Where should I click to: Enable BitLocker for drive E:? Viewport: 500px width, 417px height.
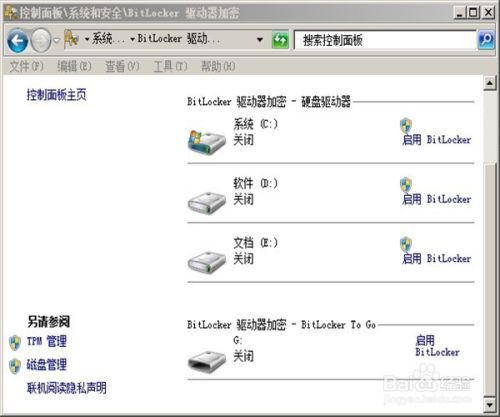coord(436,258)
